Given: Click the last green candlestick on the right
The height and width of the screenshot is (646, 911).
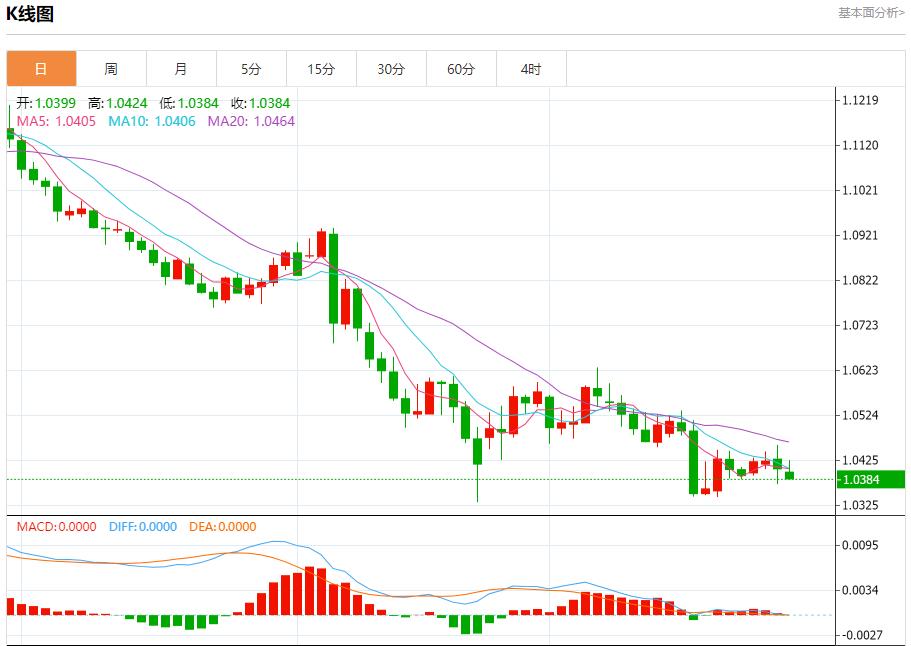Looking at the screenshot, I should (x=789, y=475).
